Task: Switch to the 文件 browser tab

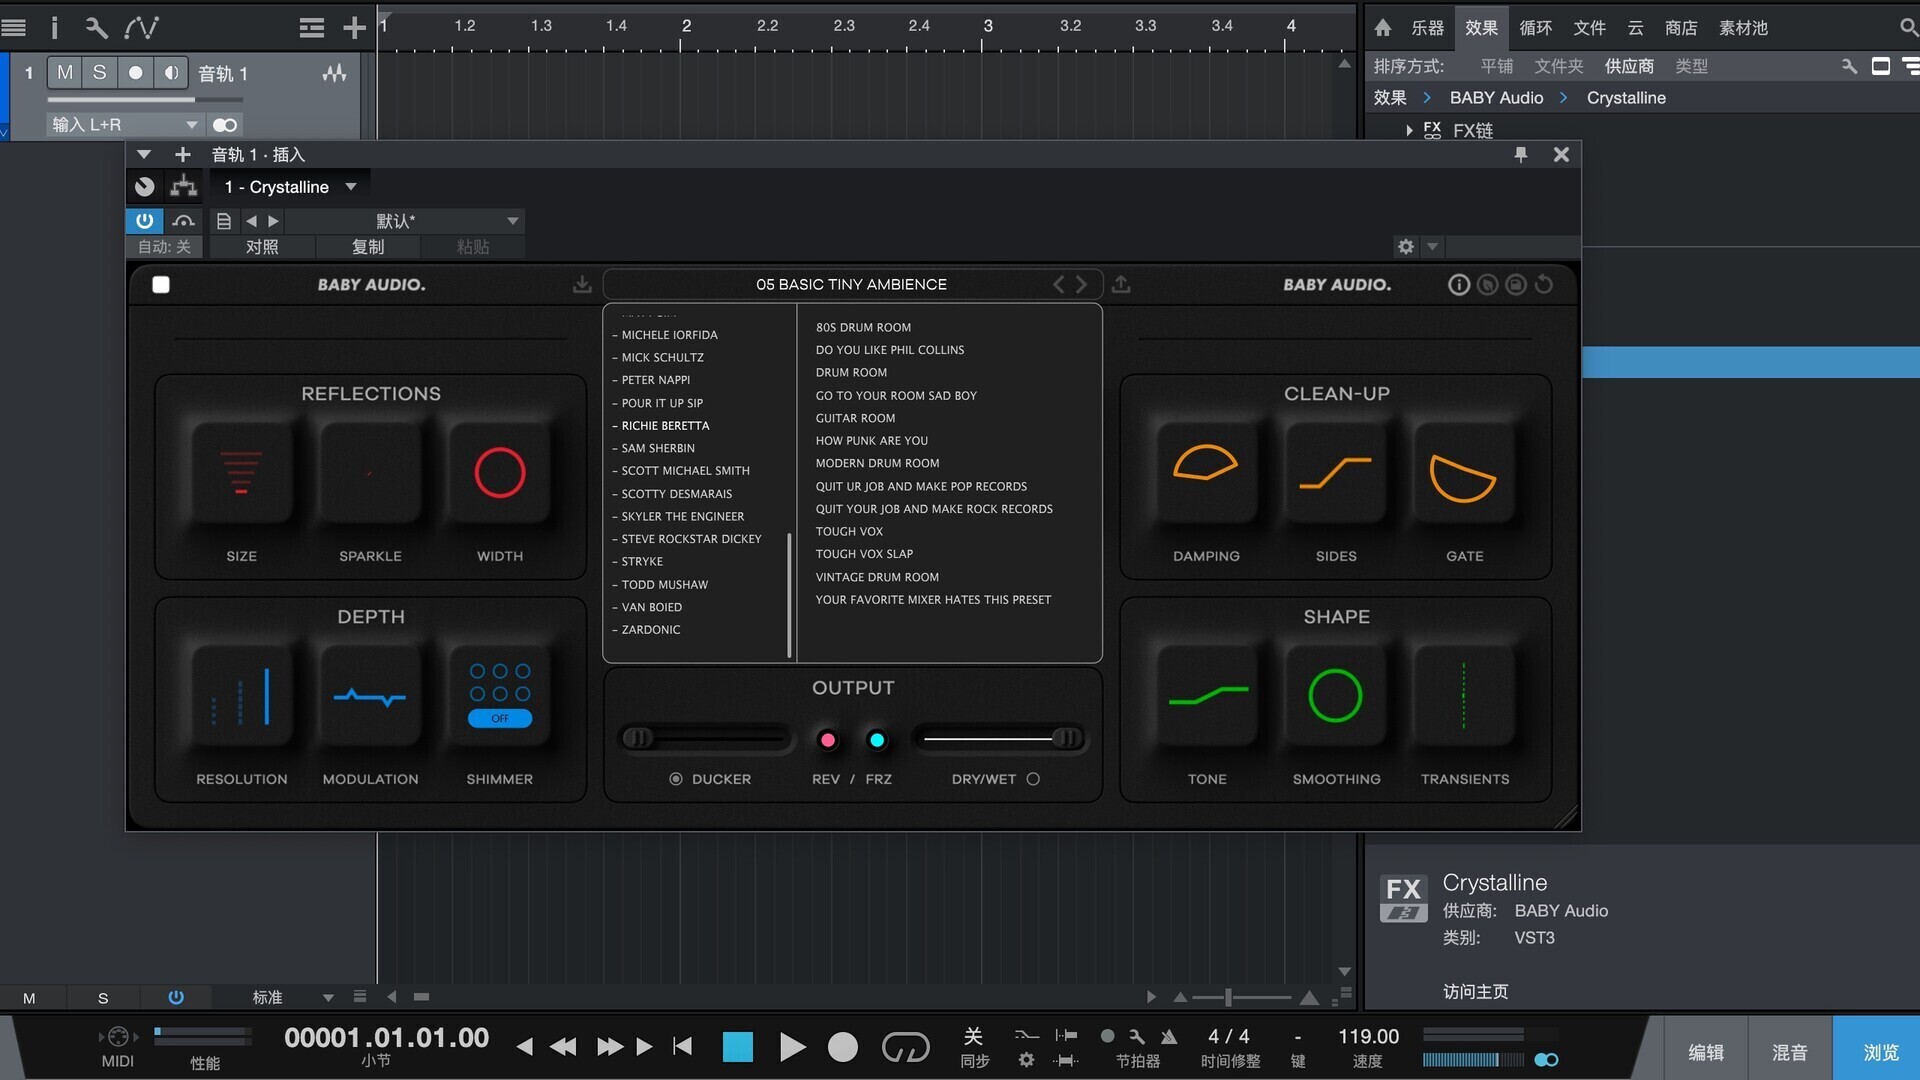Action: pos(1589,28)
